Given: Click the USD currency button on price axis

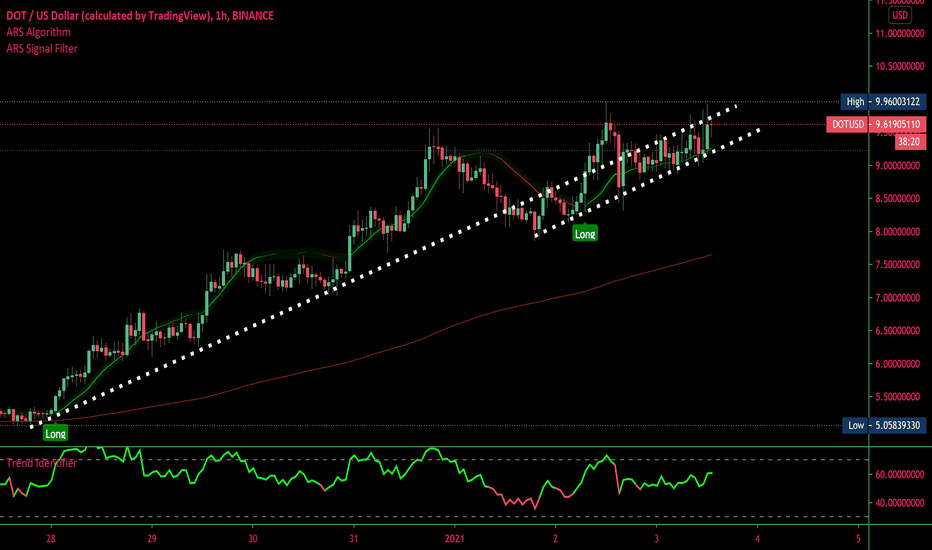Looking at the screenshot, I should 900,15.
